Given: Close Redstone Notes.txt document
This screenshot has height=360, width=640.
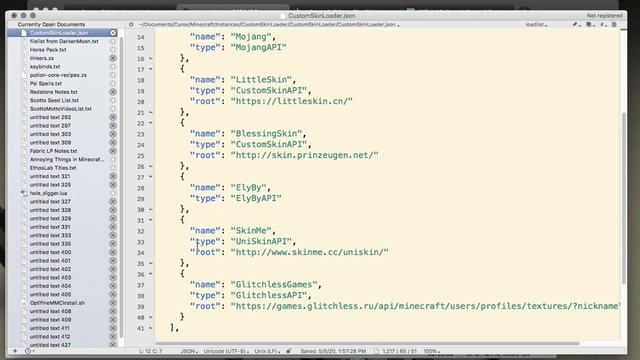Looking at the screenshot, I should point(113,92).
